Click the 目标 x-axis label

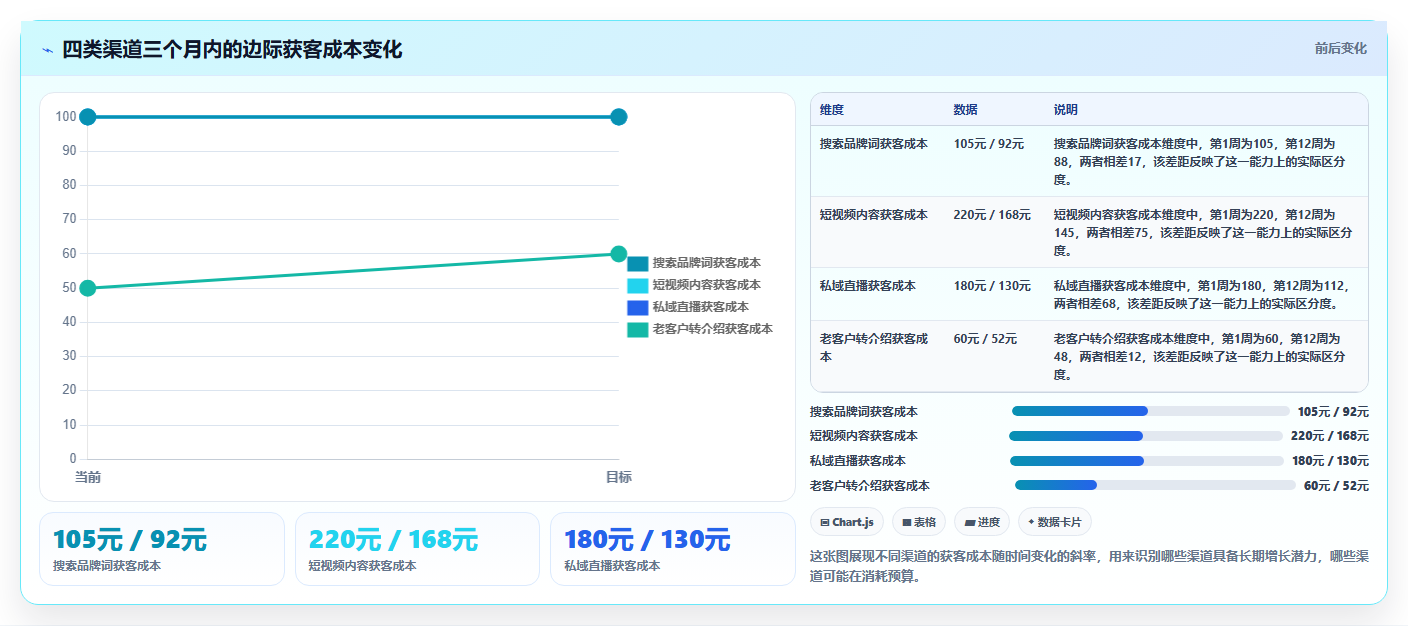tap(618, 478)
